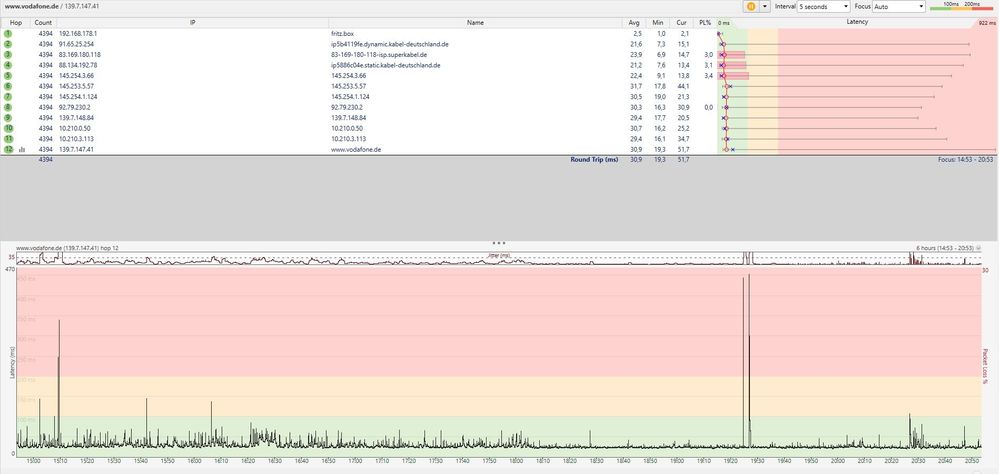Select the hop 11 green circle icon
The width and height of the screenshot is (999, 474).
[x=8, y=139]
